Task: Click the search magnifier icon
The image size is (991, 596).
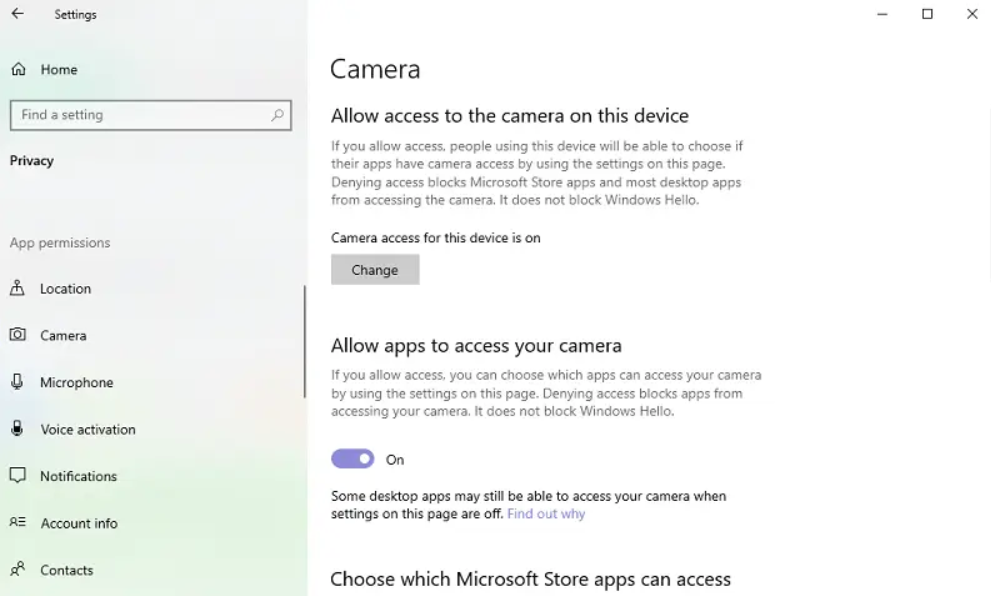Action: [278, 115]
